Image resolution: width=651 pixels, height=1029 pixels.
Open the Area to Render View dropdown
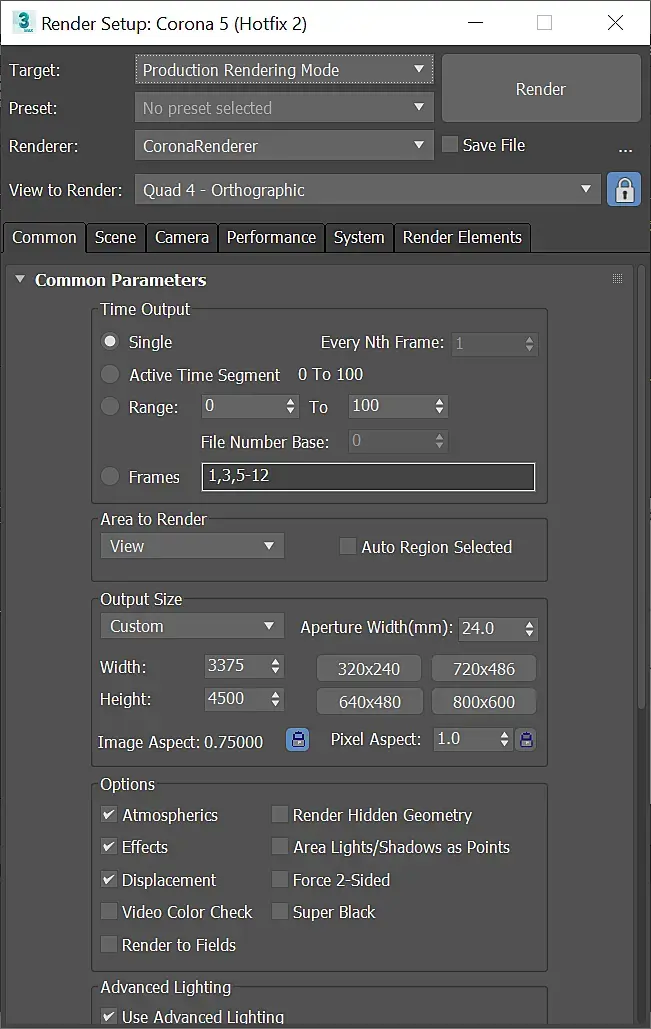pyautogui.click(x=192, y=546)
